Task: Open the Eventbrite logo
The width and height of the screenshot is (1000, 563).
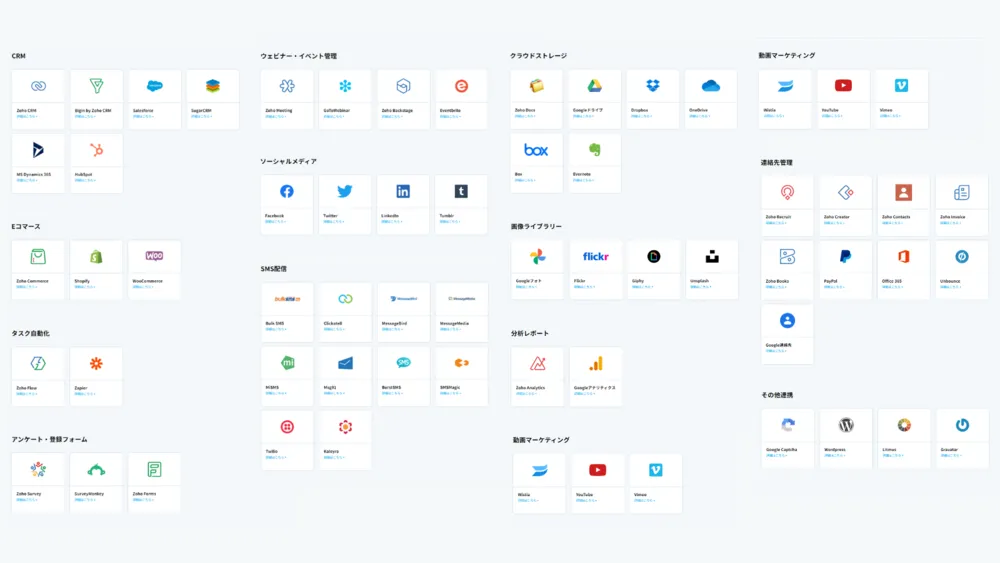Action: [461, 86]
